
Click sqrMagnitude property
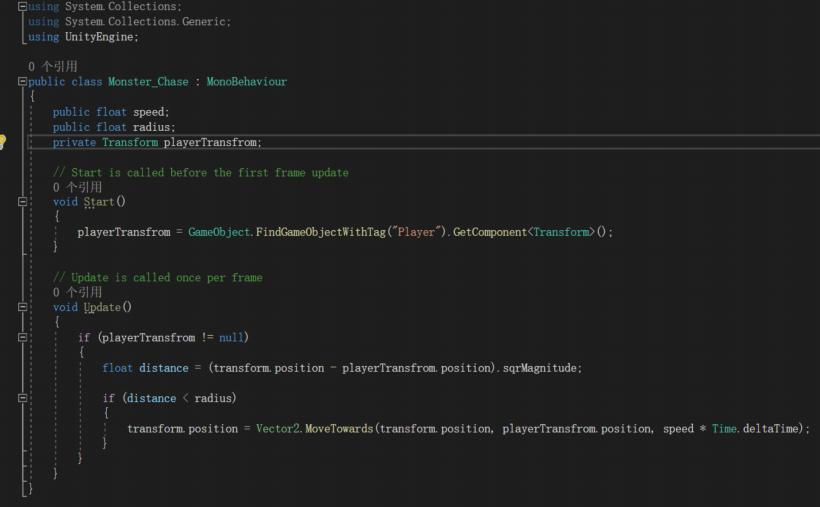[539, 368]
